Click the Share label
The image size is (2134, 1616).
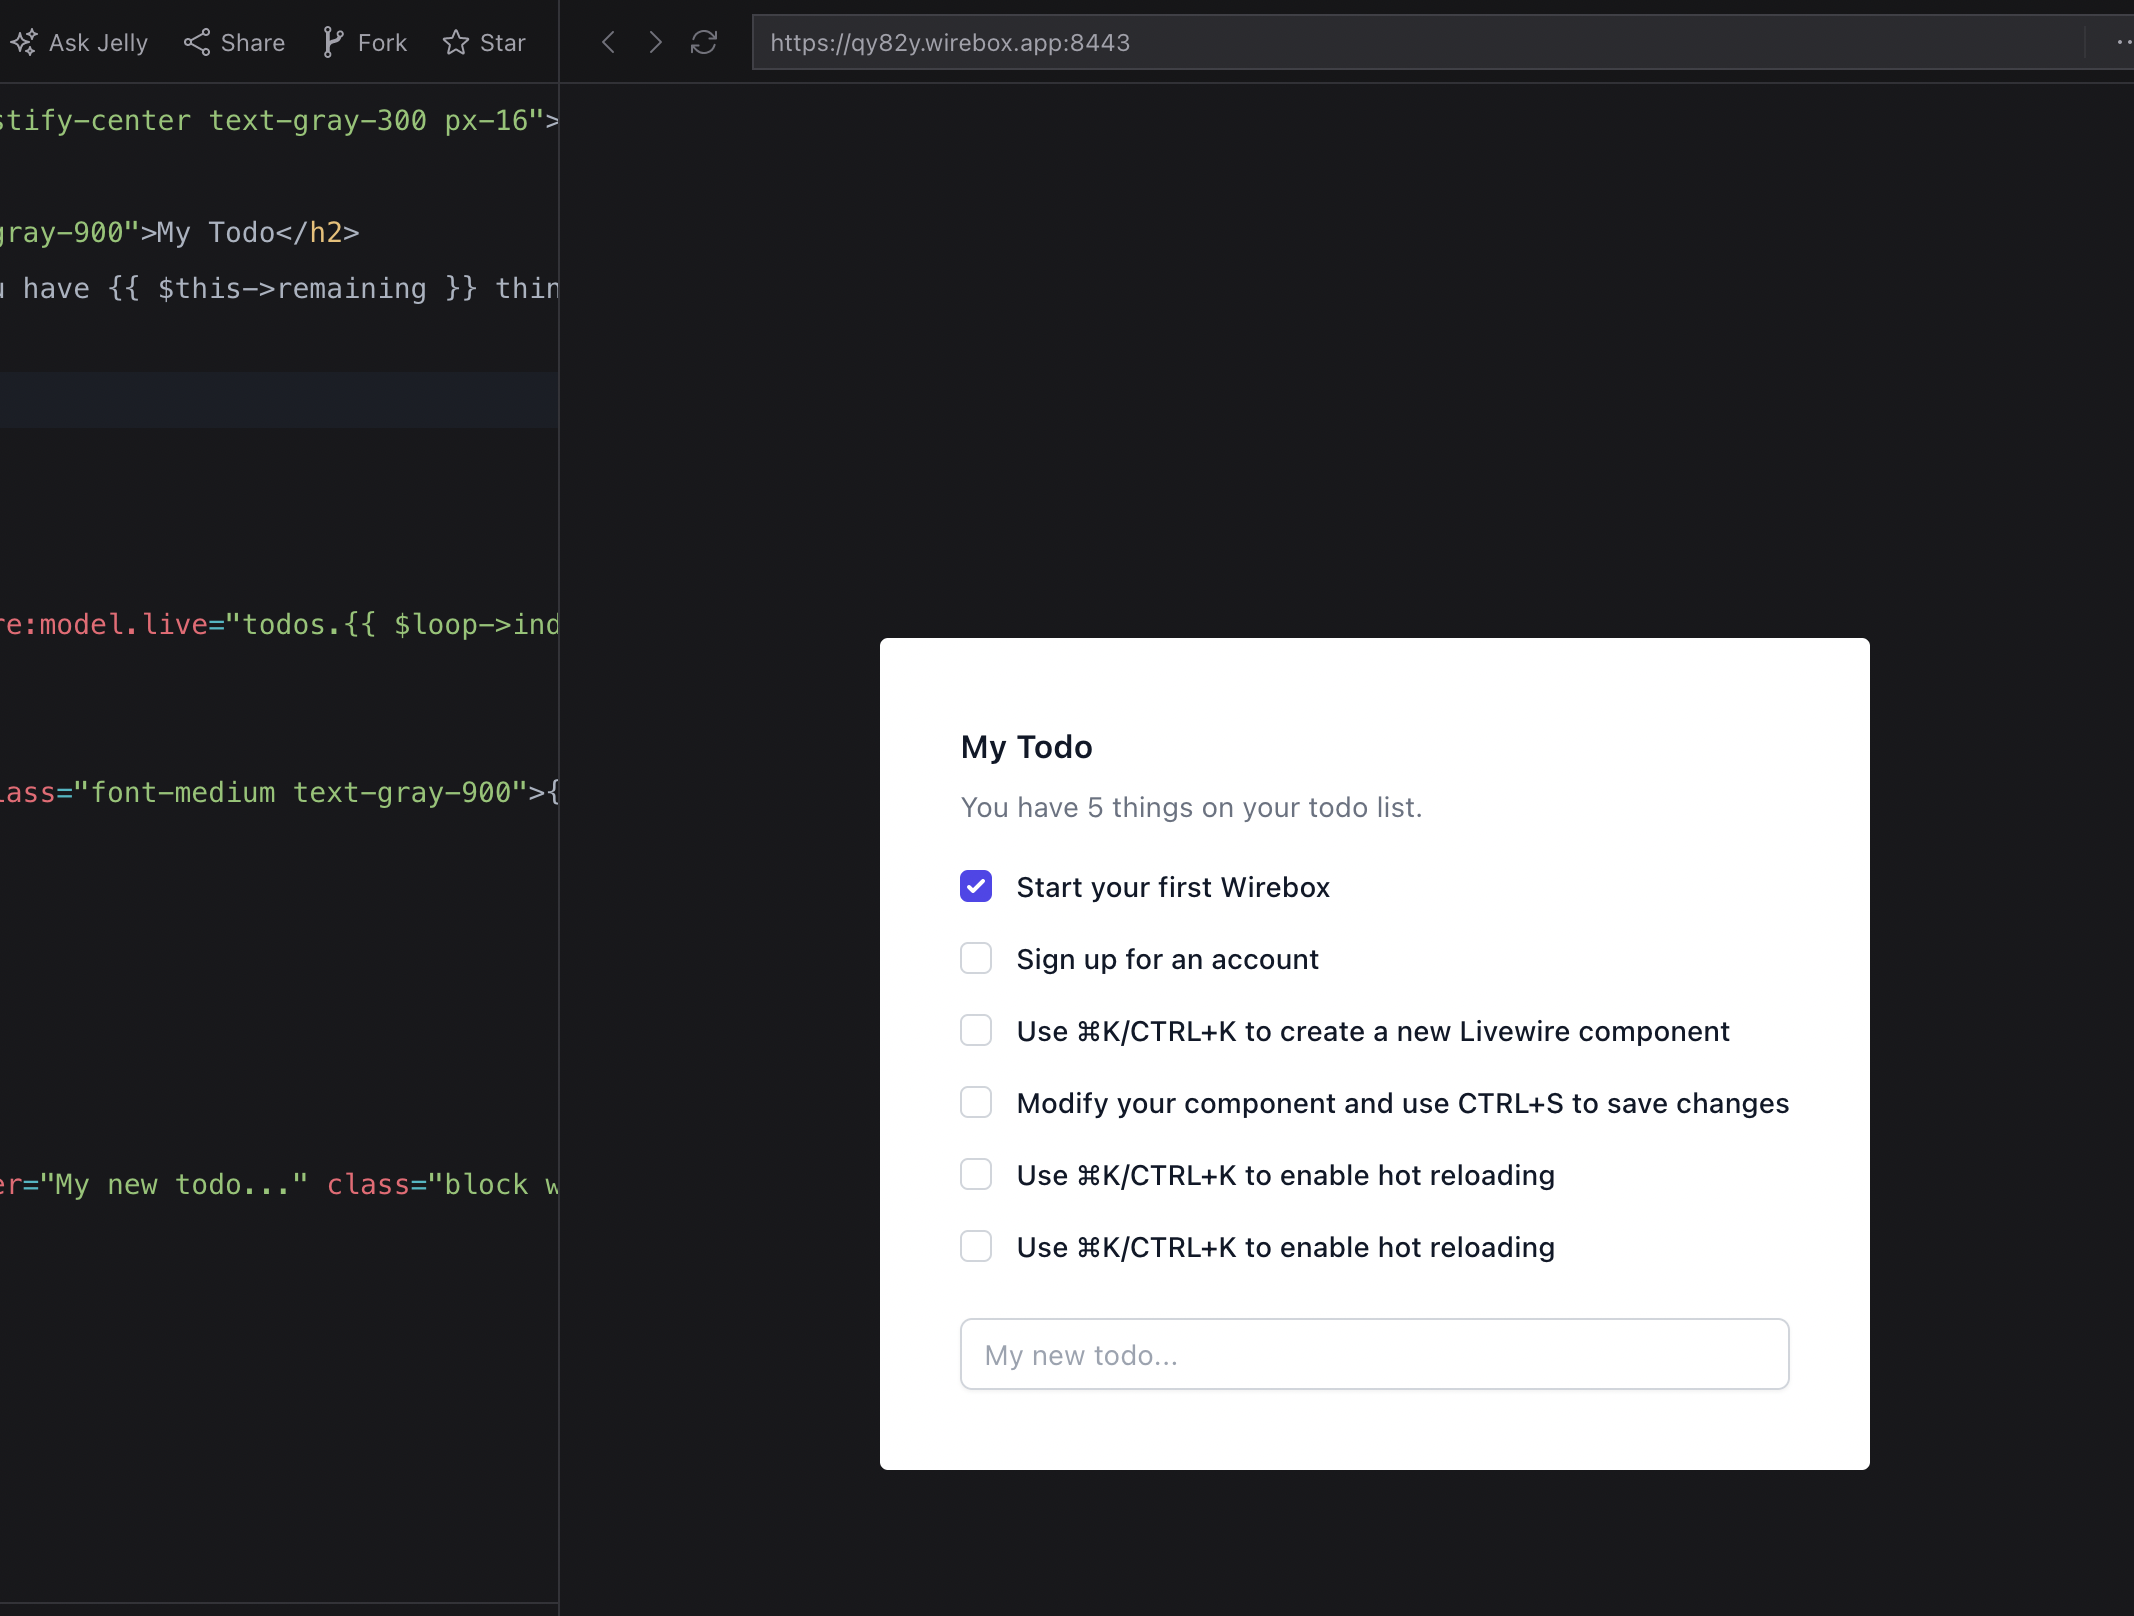(x=253, y=43)
